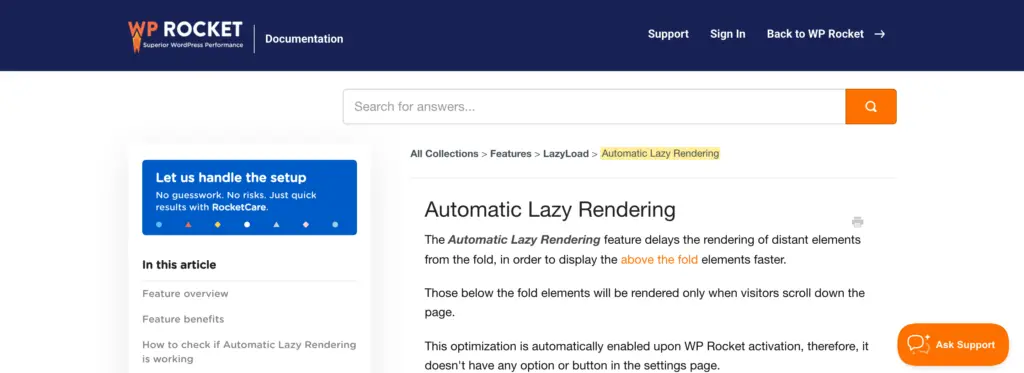
Task: Go Back to WP Rocket site
Action: pos(815,34)
